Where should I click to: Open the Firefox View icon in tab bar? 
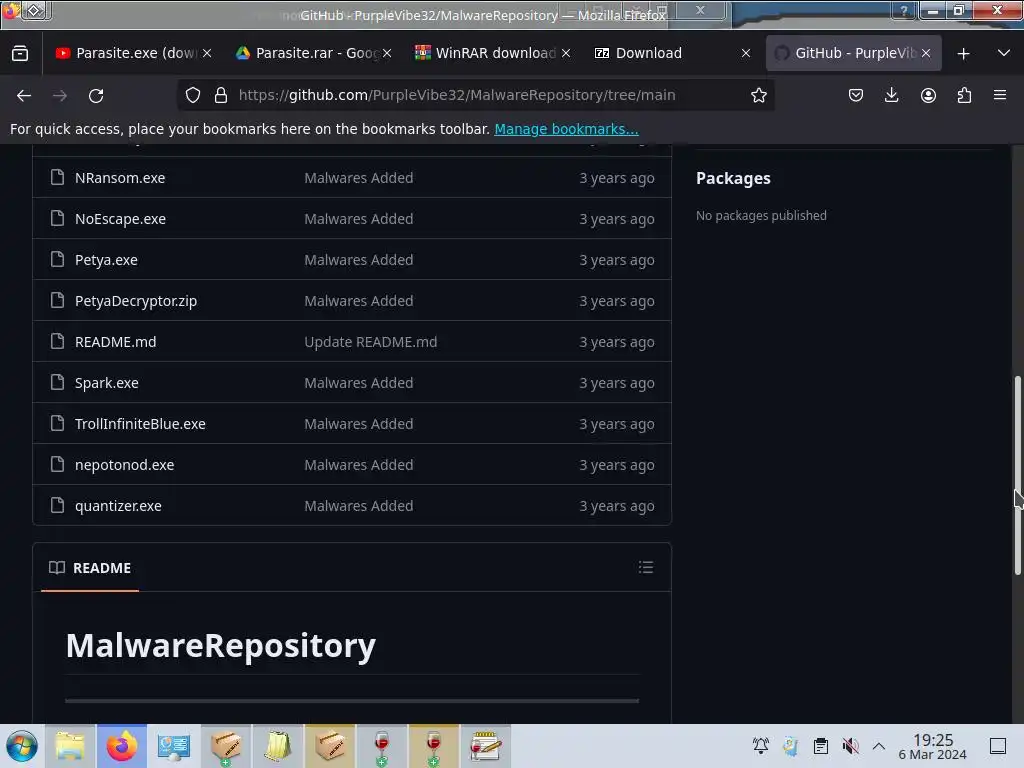[20, 54]
